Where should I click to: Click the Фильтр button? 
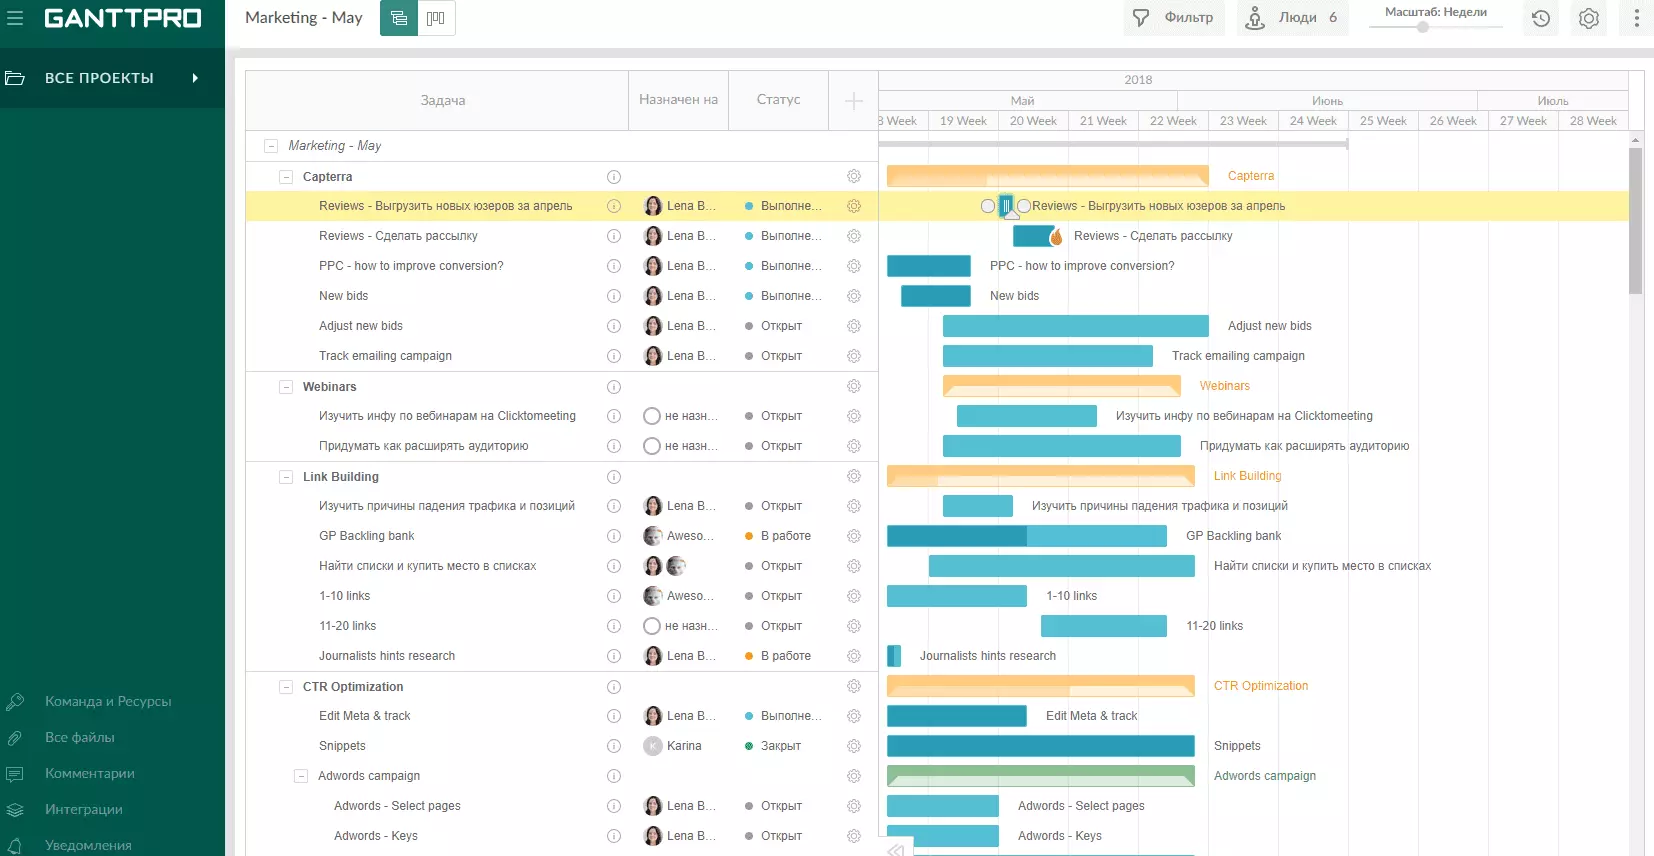click(1174, 18)
